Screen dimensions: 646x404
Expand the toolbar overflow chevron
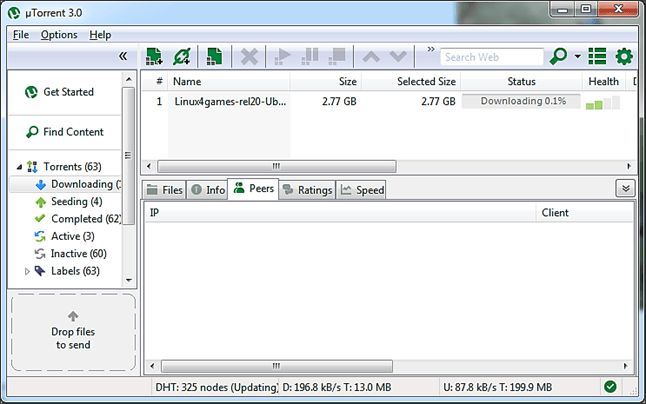point(431,49)
